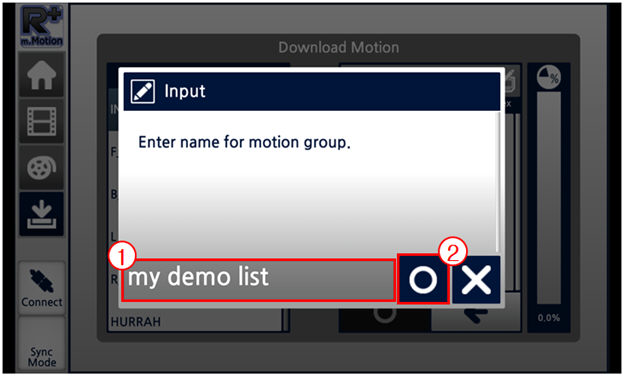Go to the Home screen icon

point(41,75)
